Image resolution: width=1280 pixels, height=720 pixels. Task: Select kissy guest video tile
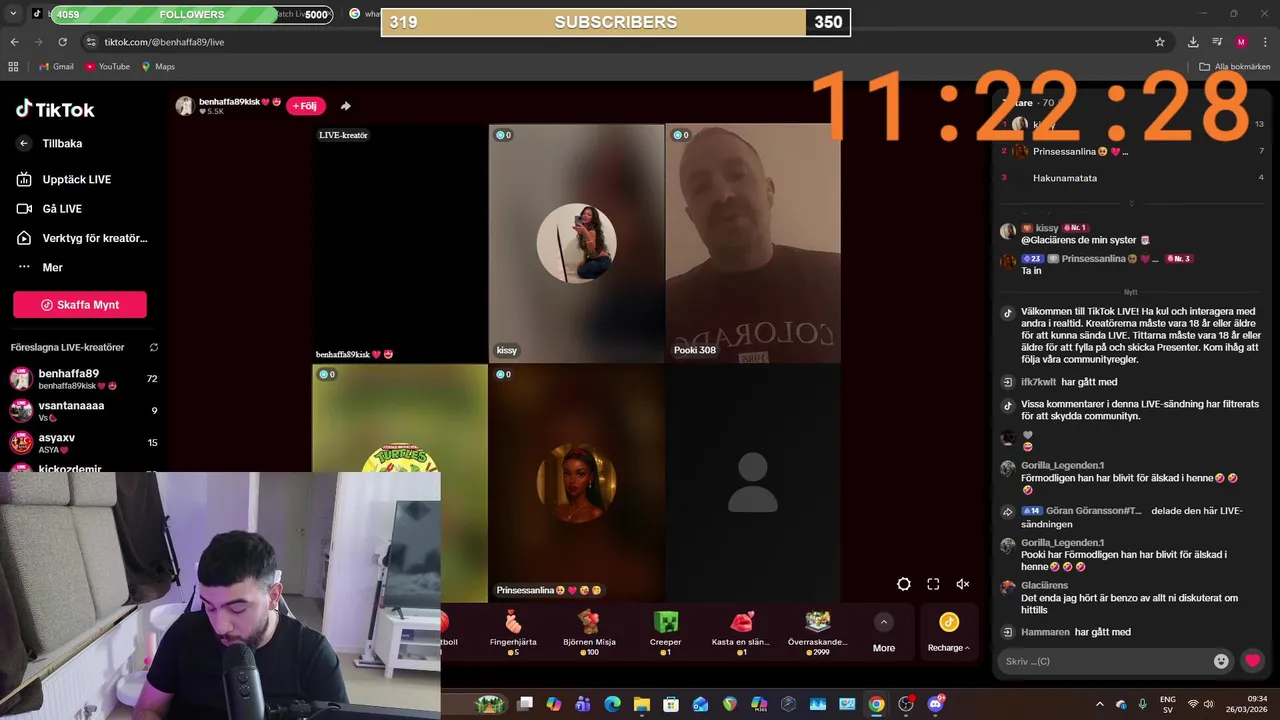pyautogui.click(x=576, y=243)
